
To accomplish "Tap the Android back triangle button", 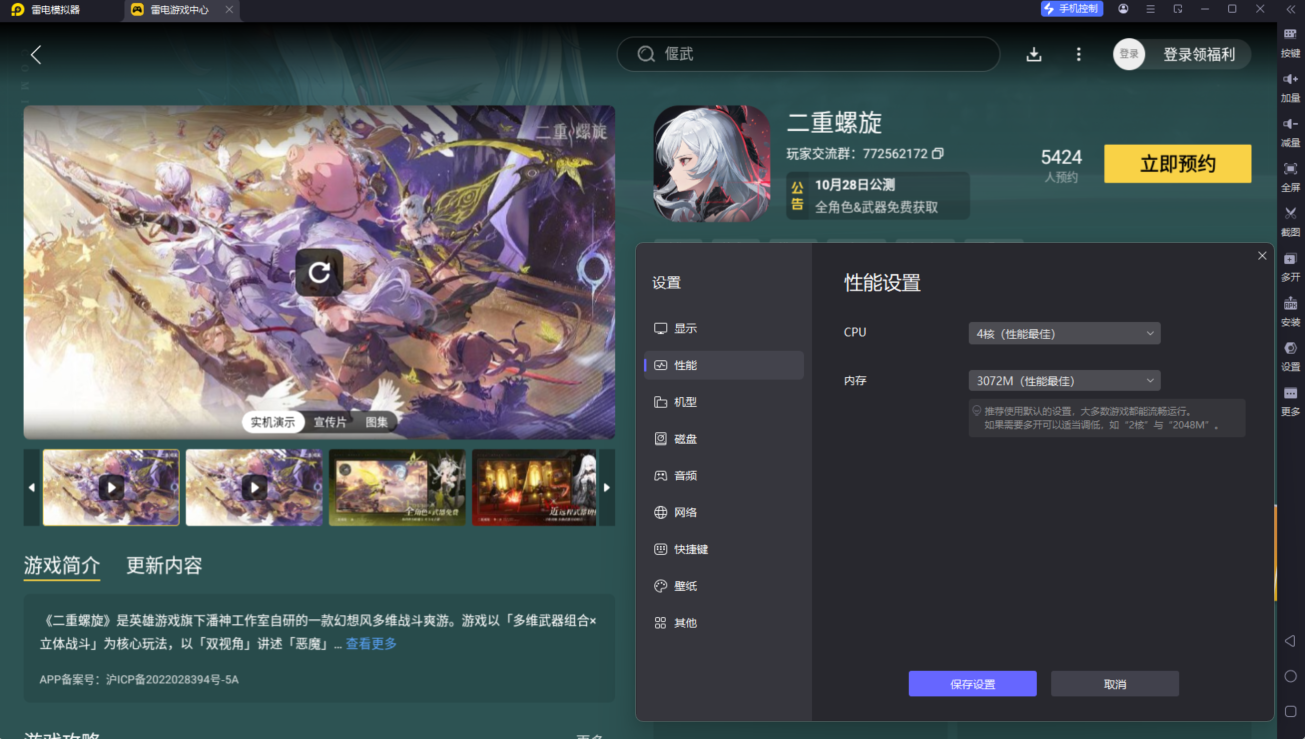I will tap(1290, 641).
